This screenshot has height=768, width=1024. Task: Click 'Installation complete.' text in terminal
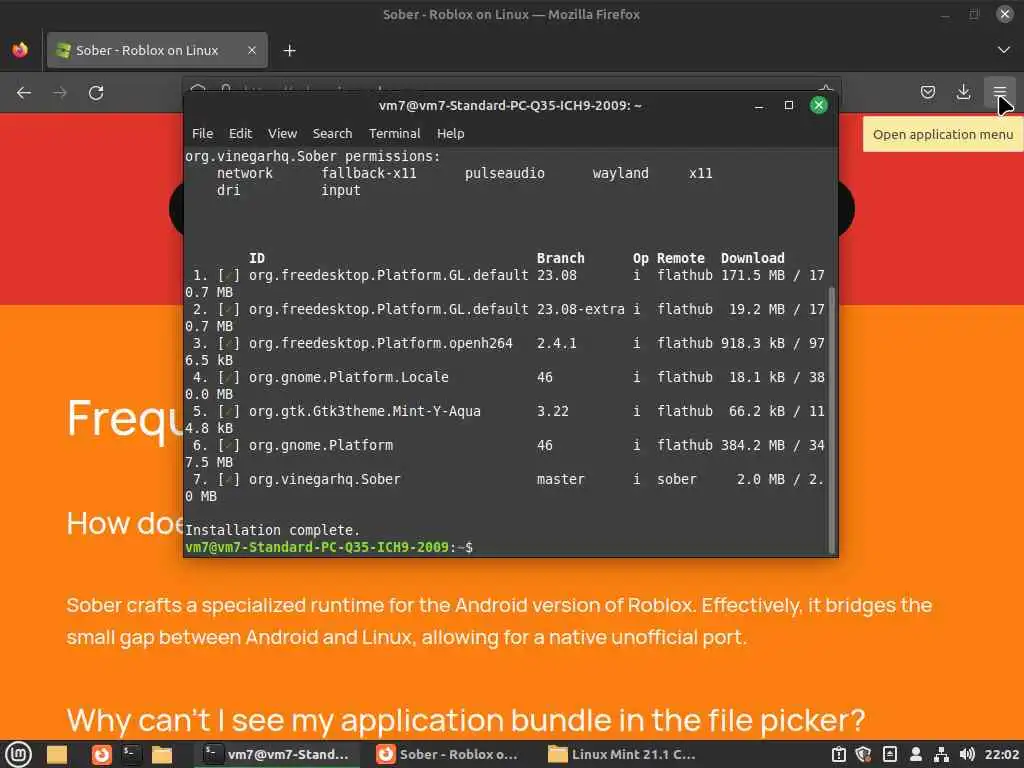pos(272,530)
